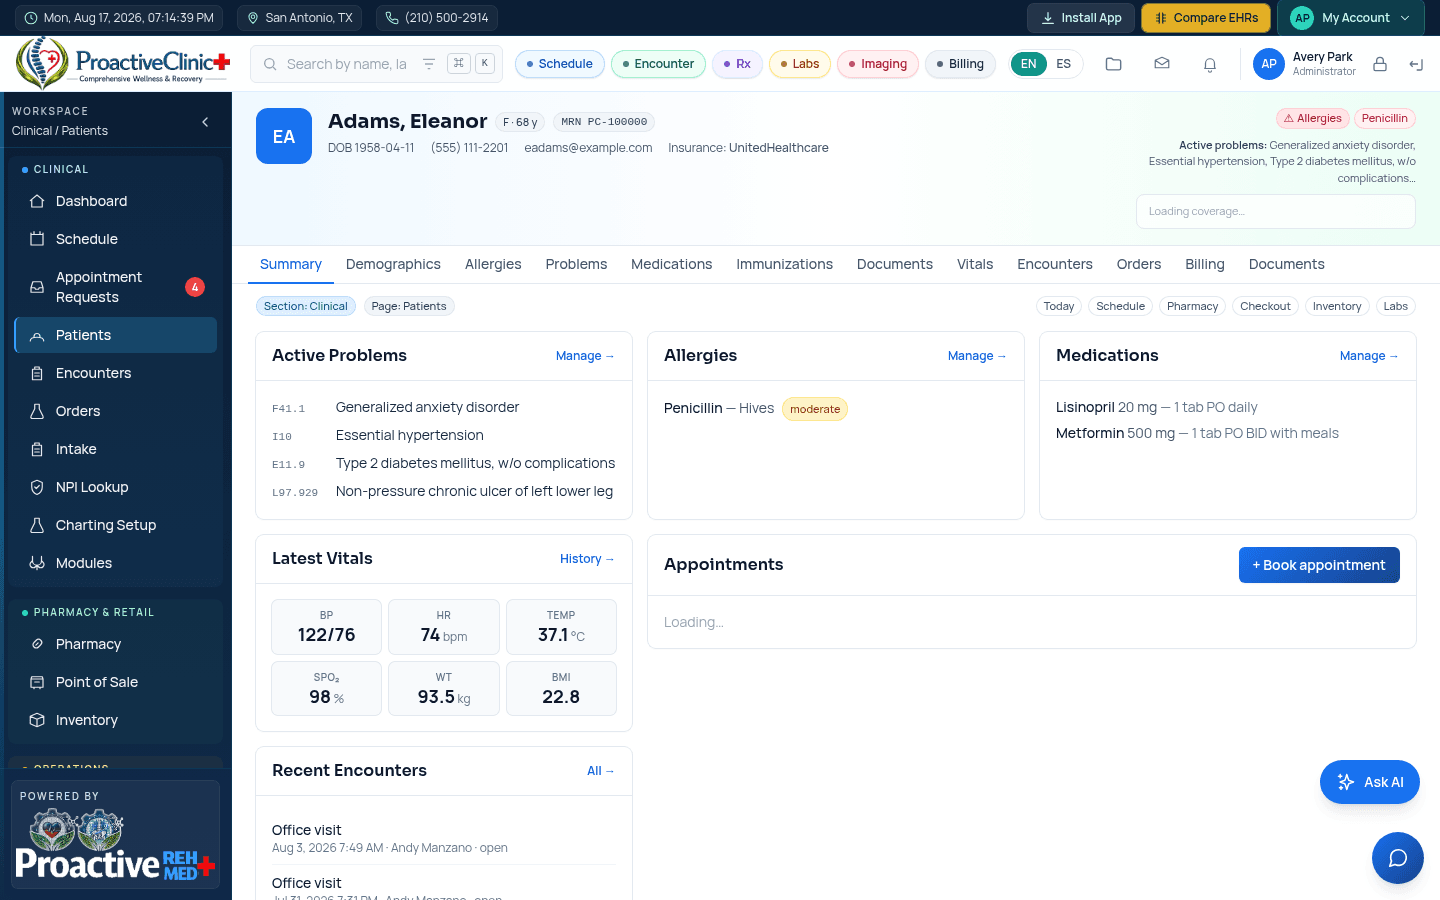Open Point of Sale register icon
Screen dimensions: 1440x900
pos(37,682)
